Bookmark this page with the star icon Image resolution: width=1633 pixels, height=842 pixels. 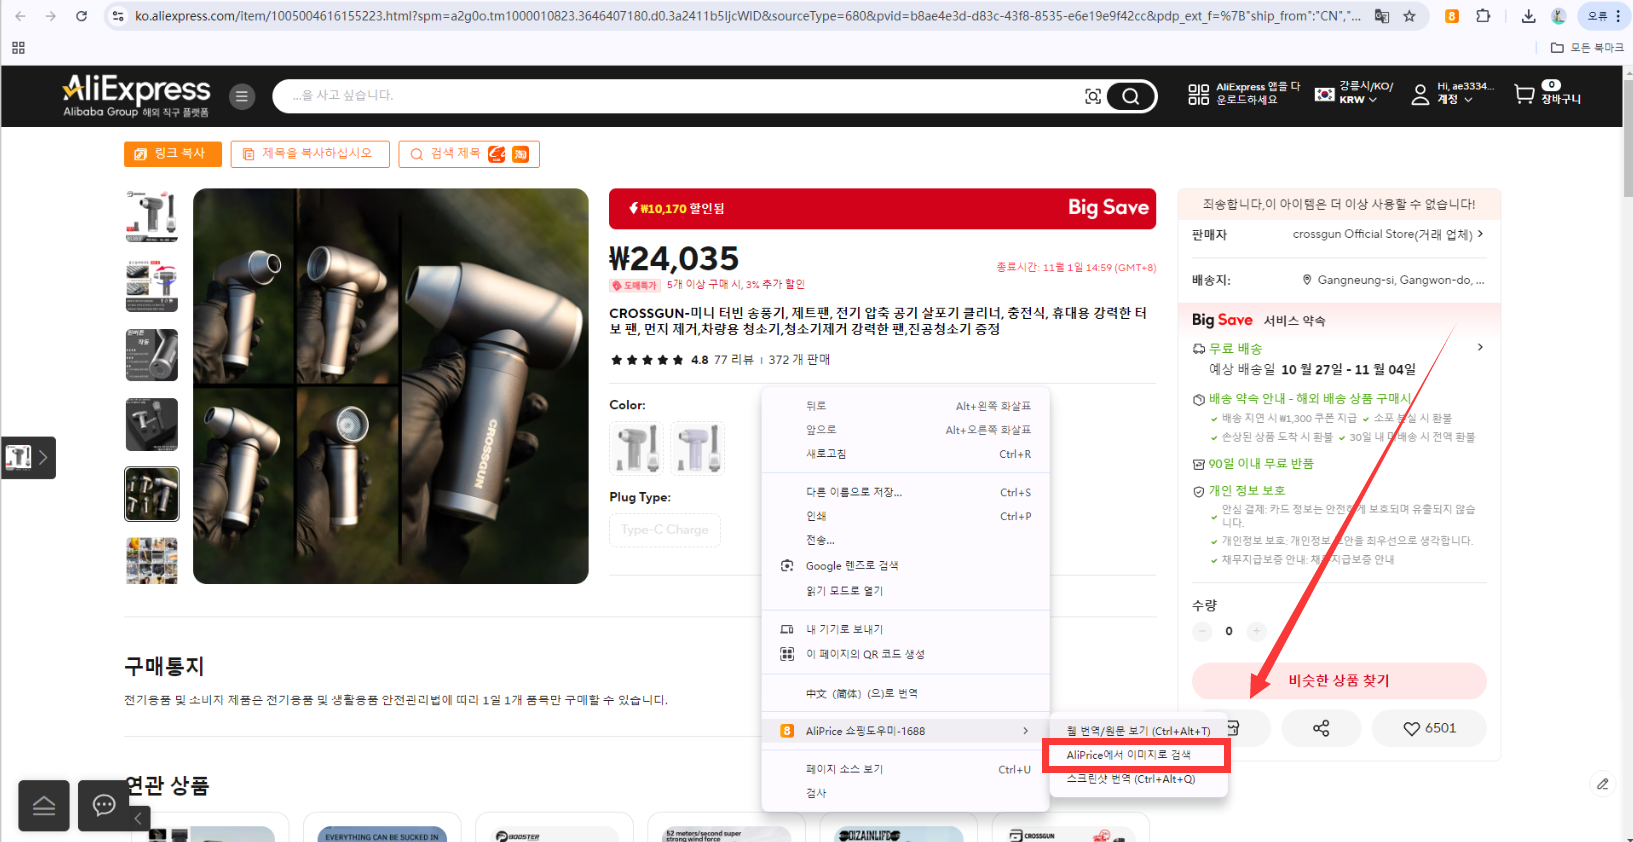pyautogui.click(x=1409, y=16)
